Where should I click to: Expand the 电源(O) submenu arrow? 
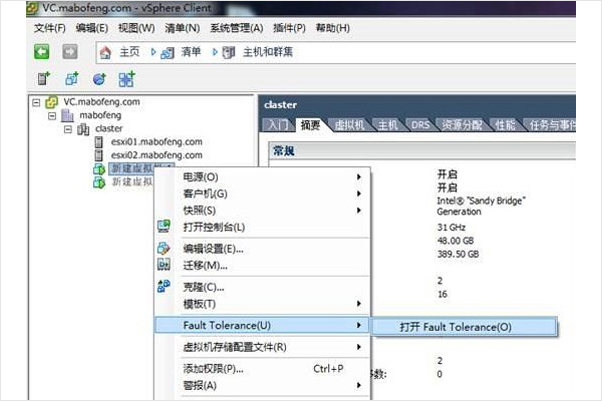(x=359, y=177)
